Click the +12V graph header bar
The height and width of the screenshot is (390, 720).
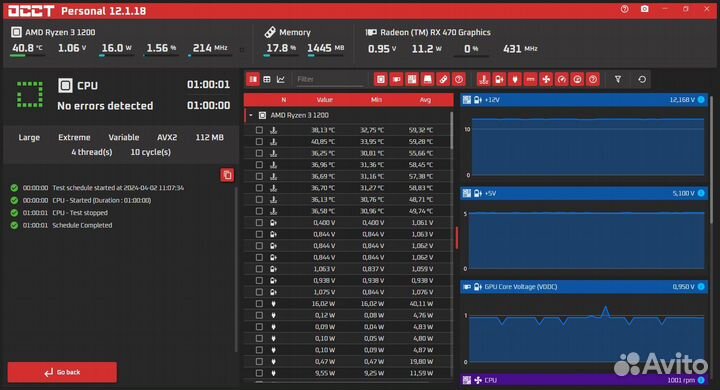pos(584,100)
